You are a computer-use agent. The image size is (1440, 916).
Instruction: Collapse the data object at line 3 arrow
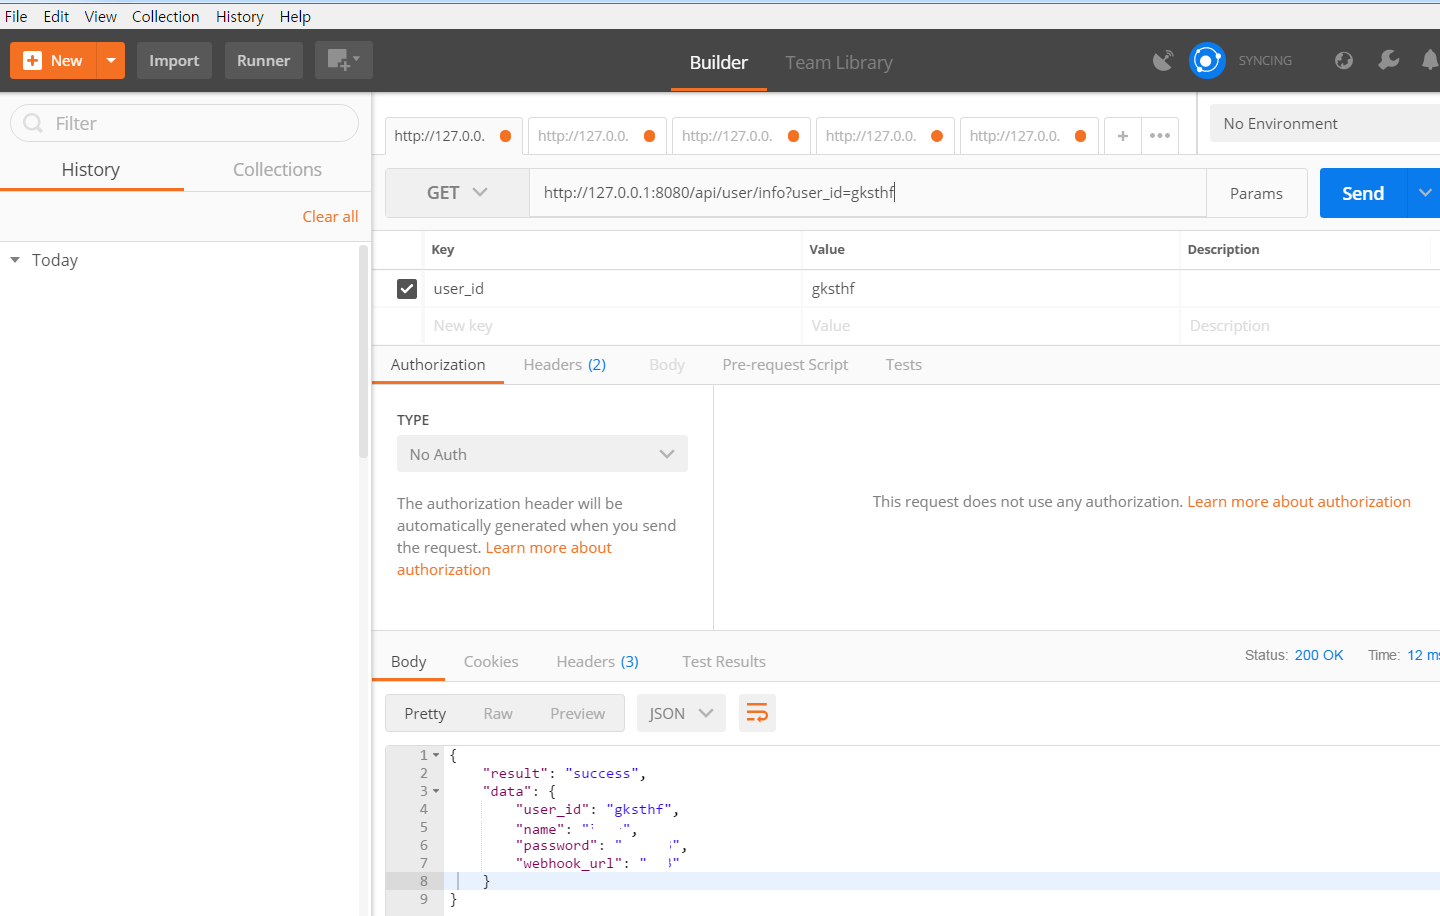(x=436, y=791)
